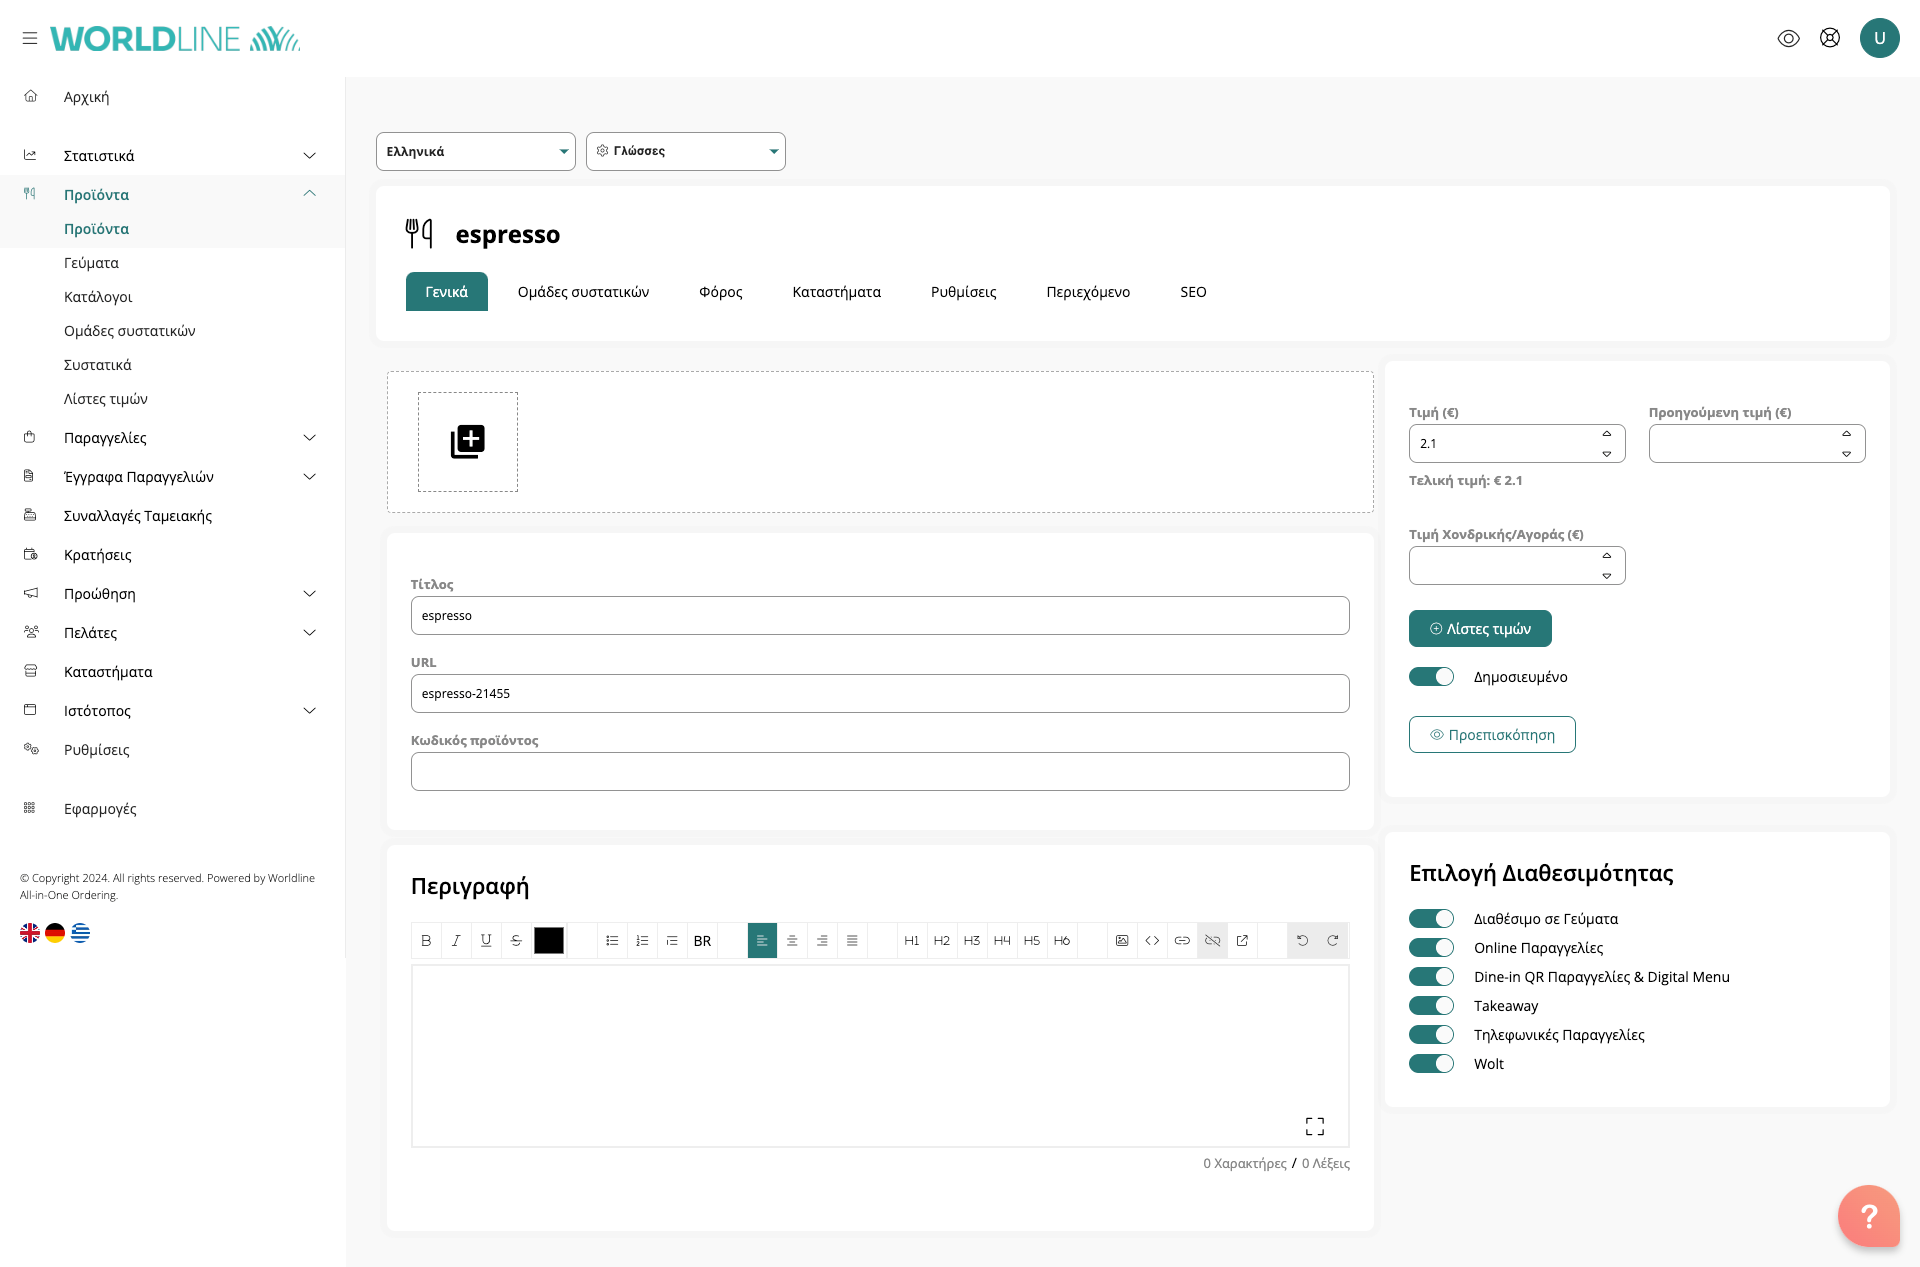Click the Λίστες τιμών button
The height and width of the screenshot is (1267, 1920).
click(x=1479, y=629)
